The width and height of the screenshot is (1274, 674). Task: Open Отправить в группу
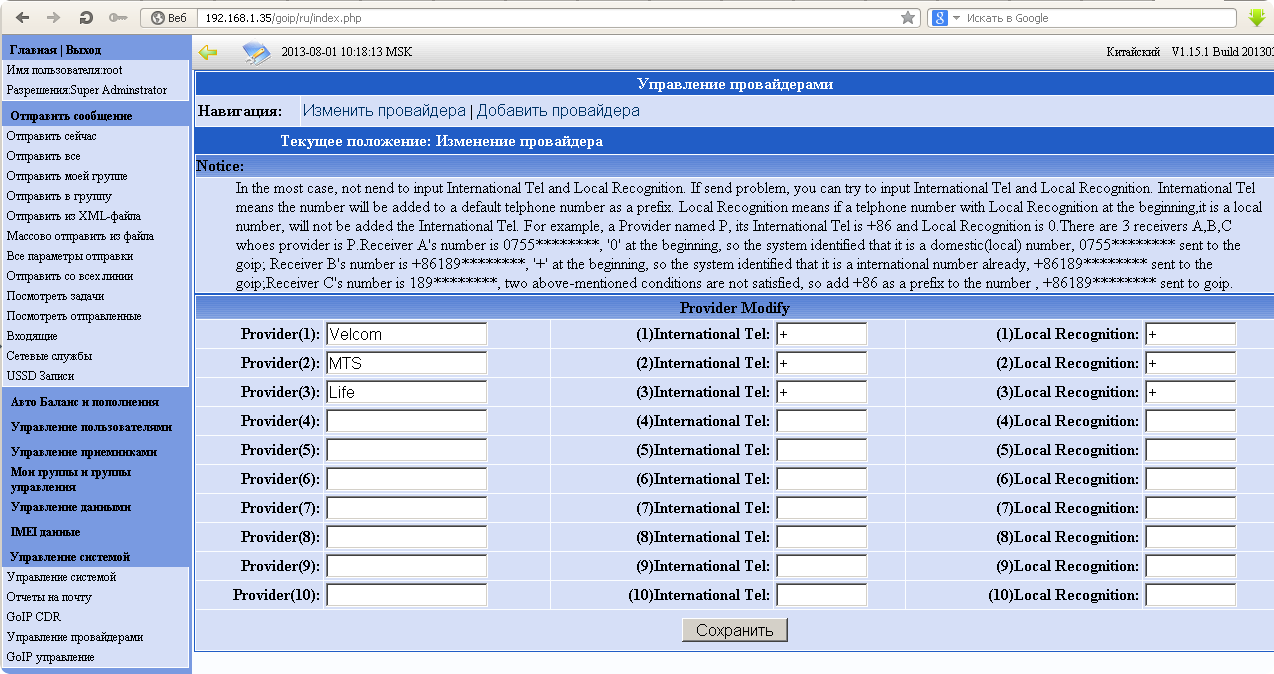tap(59, 196)
